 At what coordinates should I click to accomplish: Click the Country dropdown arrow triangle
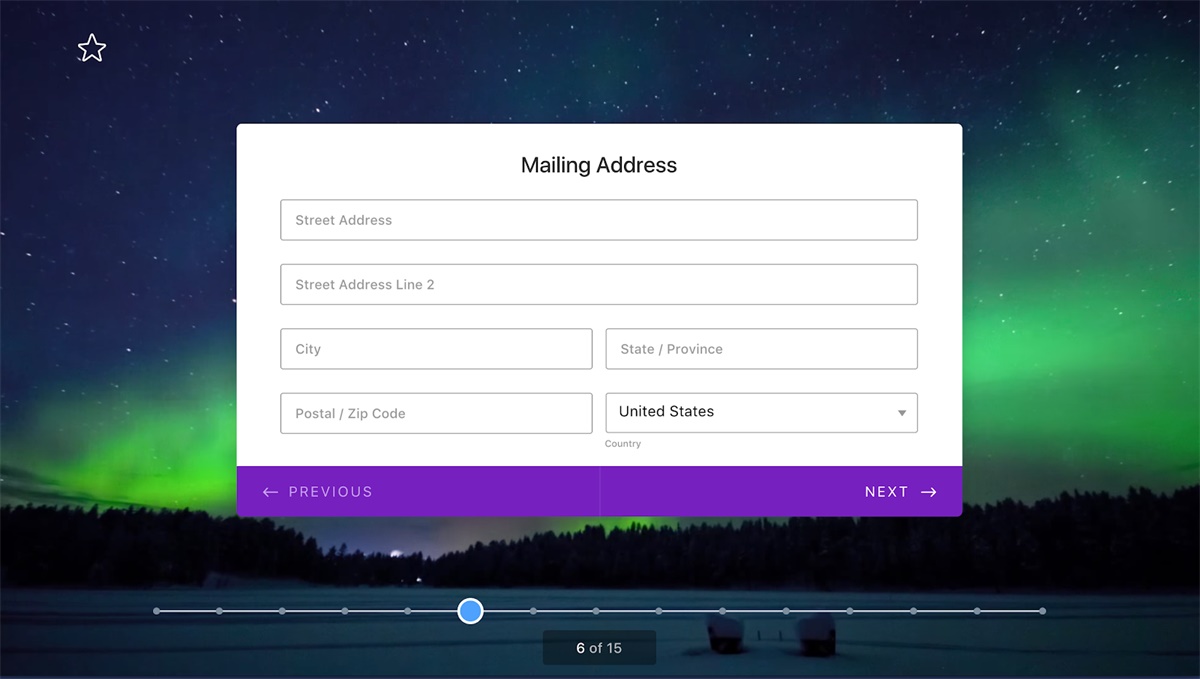coord(901,413)
